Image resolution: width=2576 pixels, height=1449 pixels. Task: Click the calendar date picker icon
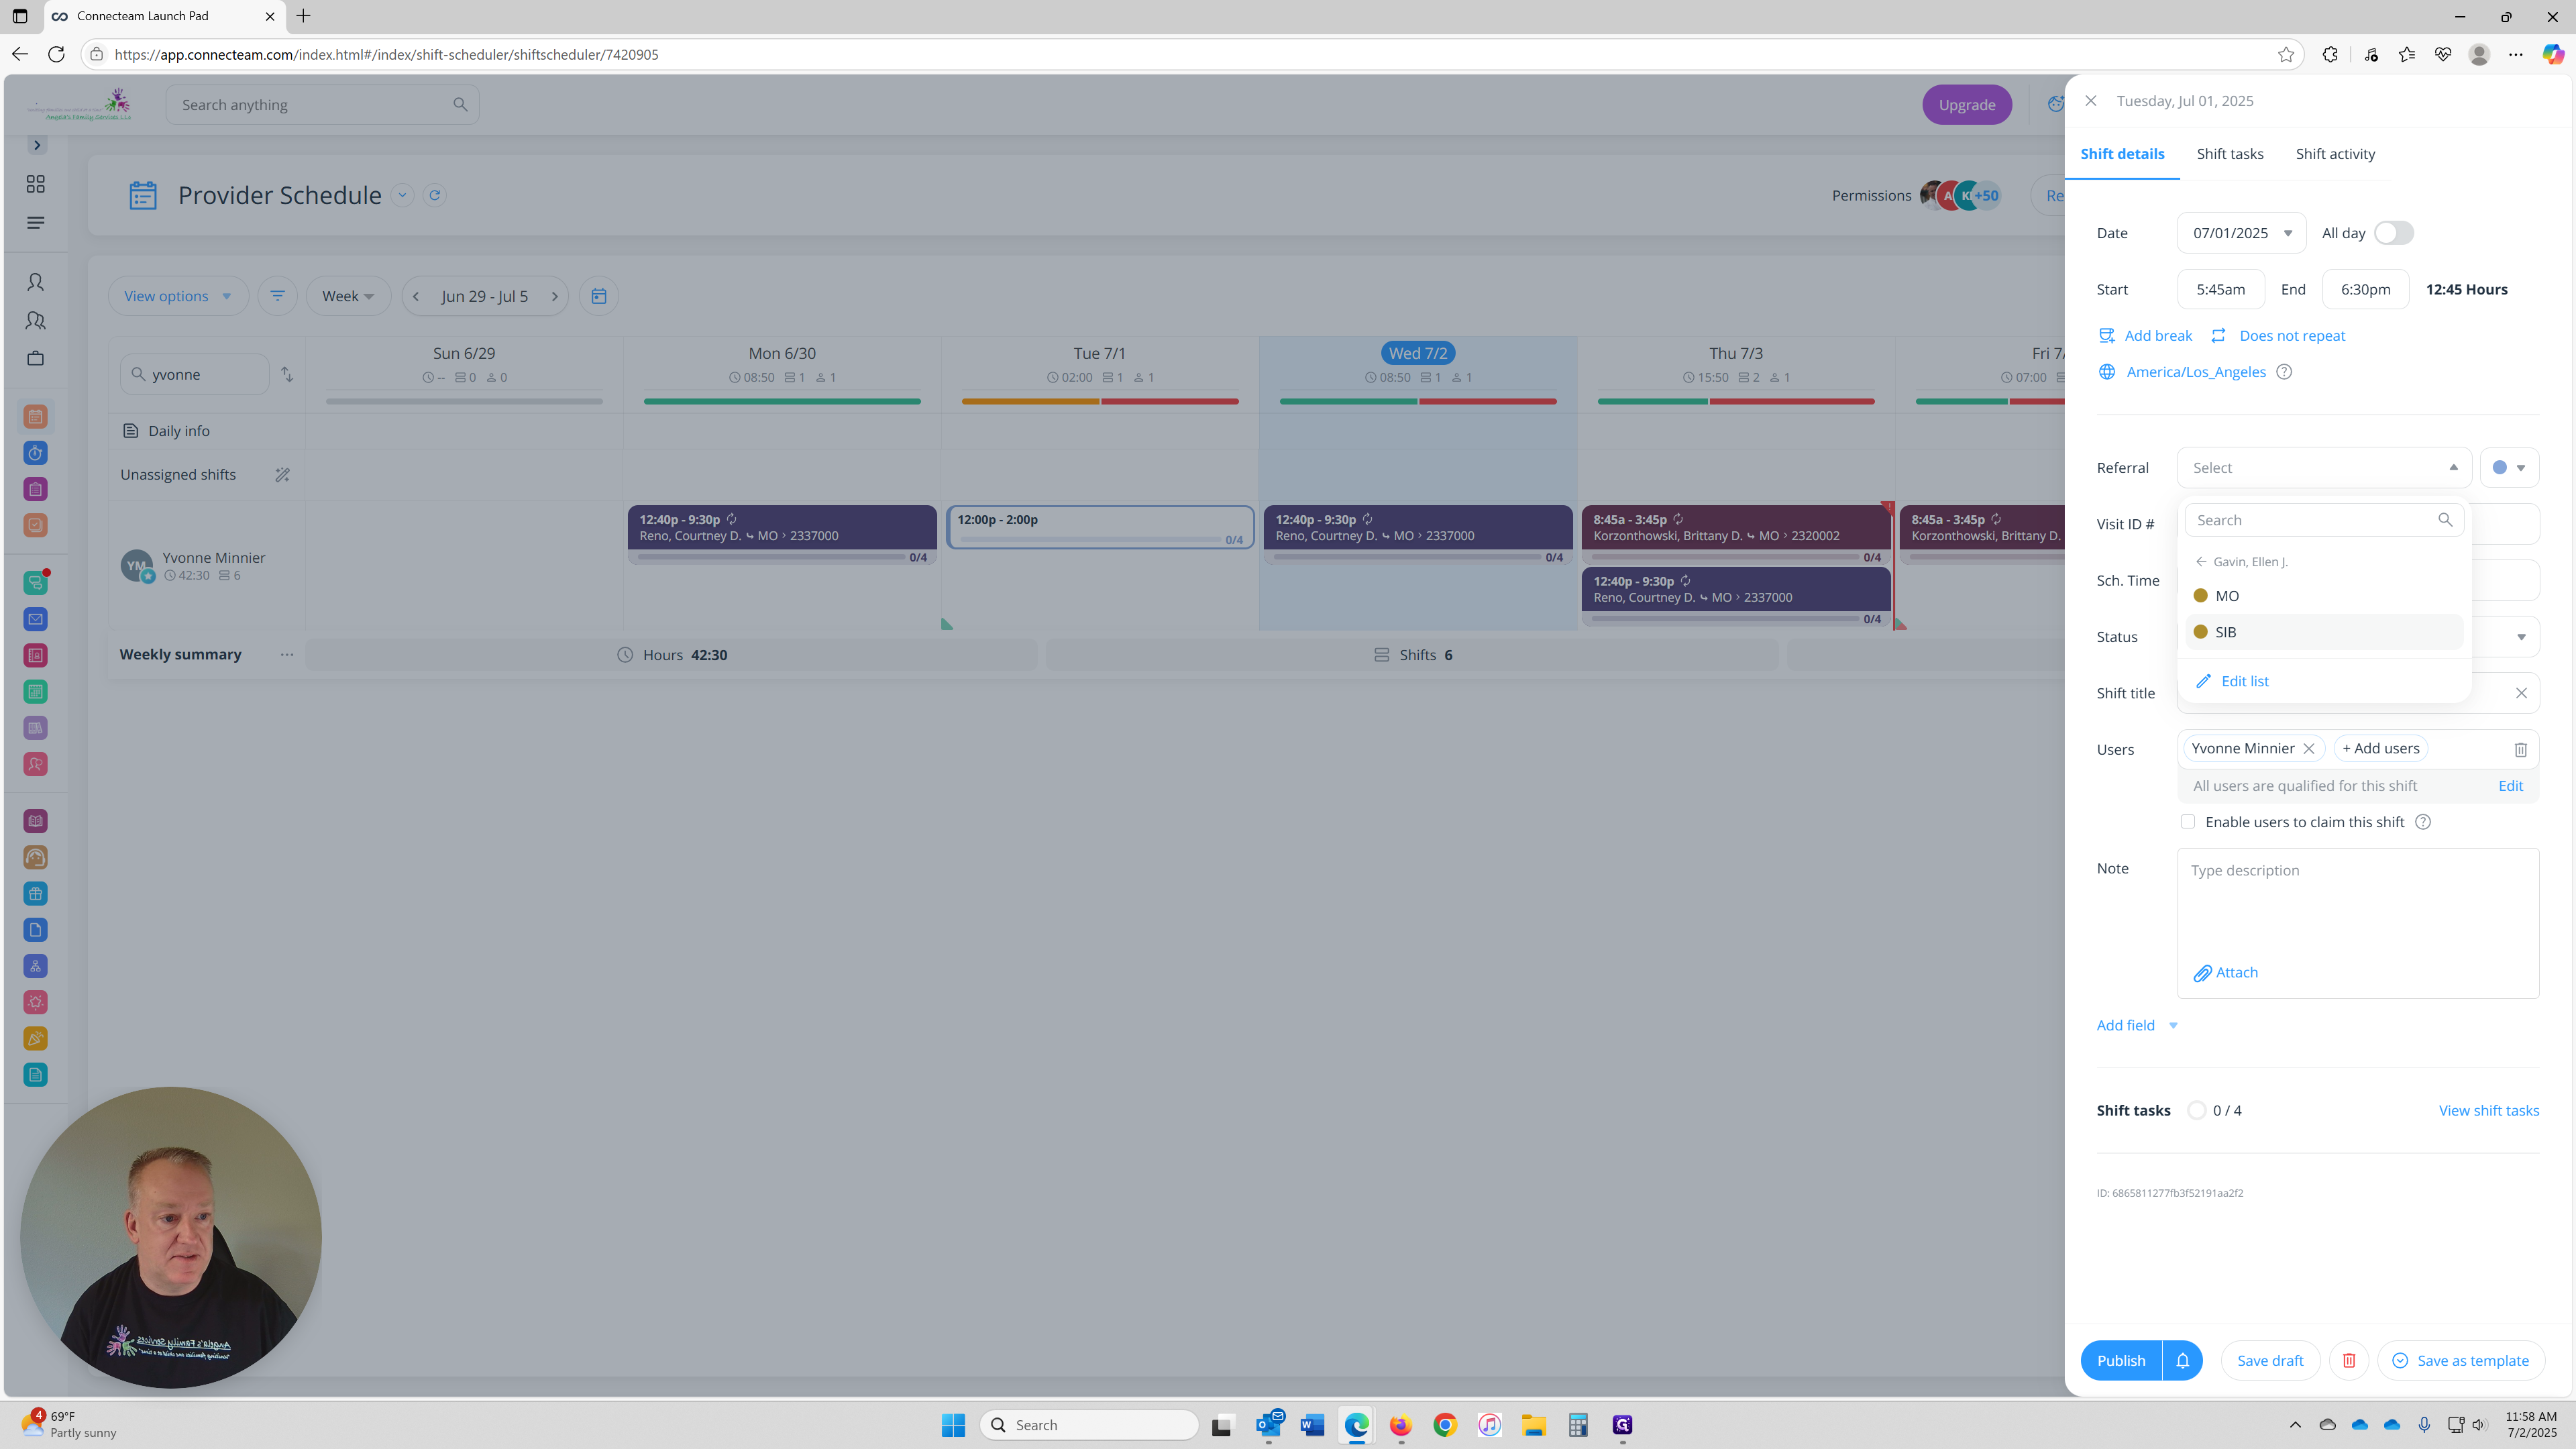point(598,296)
